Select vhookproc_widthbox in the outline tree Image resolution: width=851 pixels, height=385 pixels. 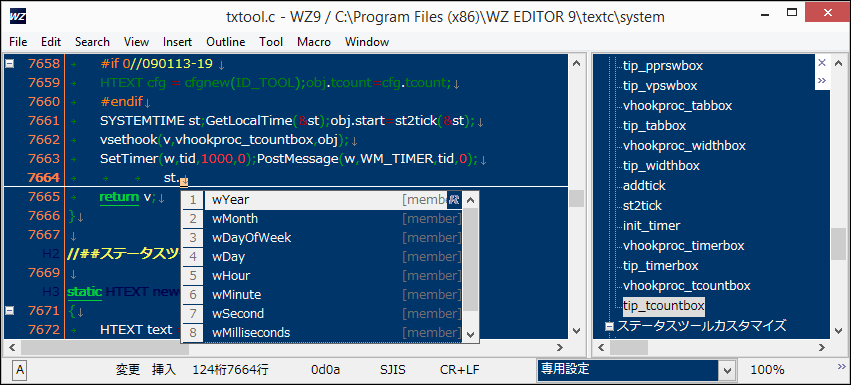(x=684, y=146)
